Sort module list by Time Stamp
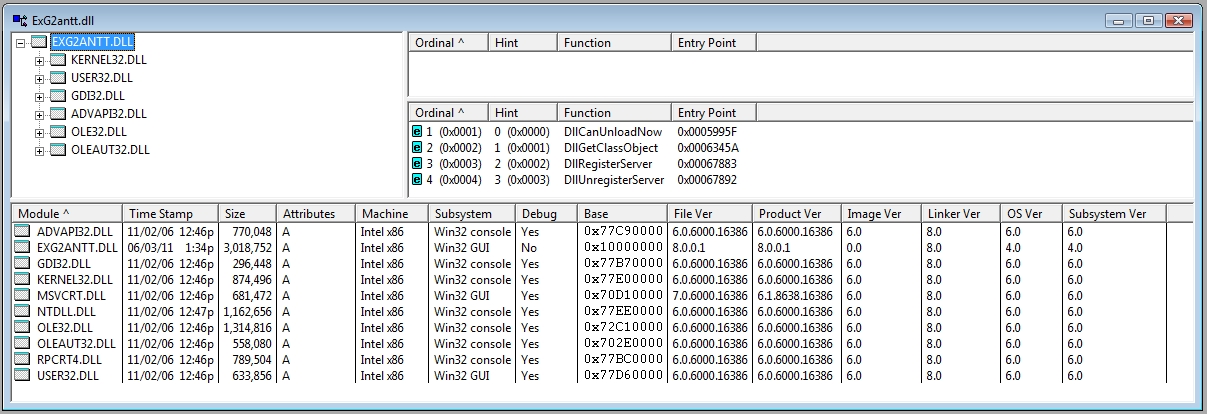1207x414 pixels. tap(171, 214)
